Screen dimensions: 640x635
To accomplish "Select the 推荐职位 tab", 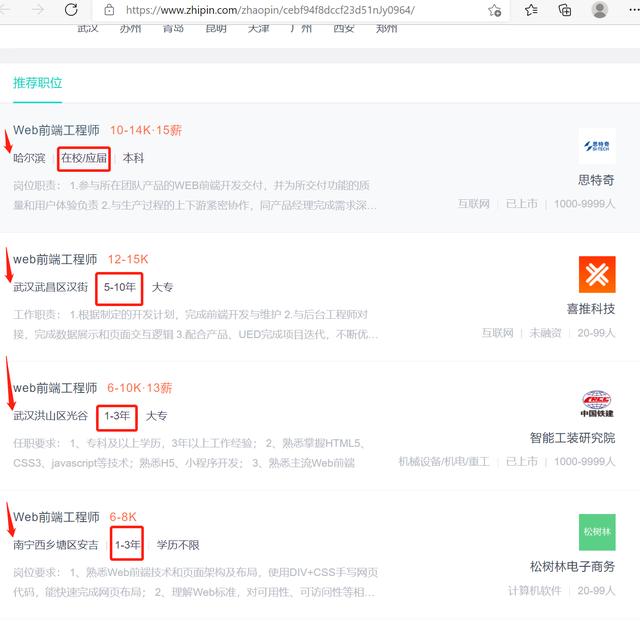I will tap(37, 83).
